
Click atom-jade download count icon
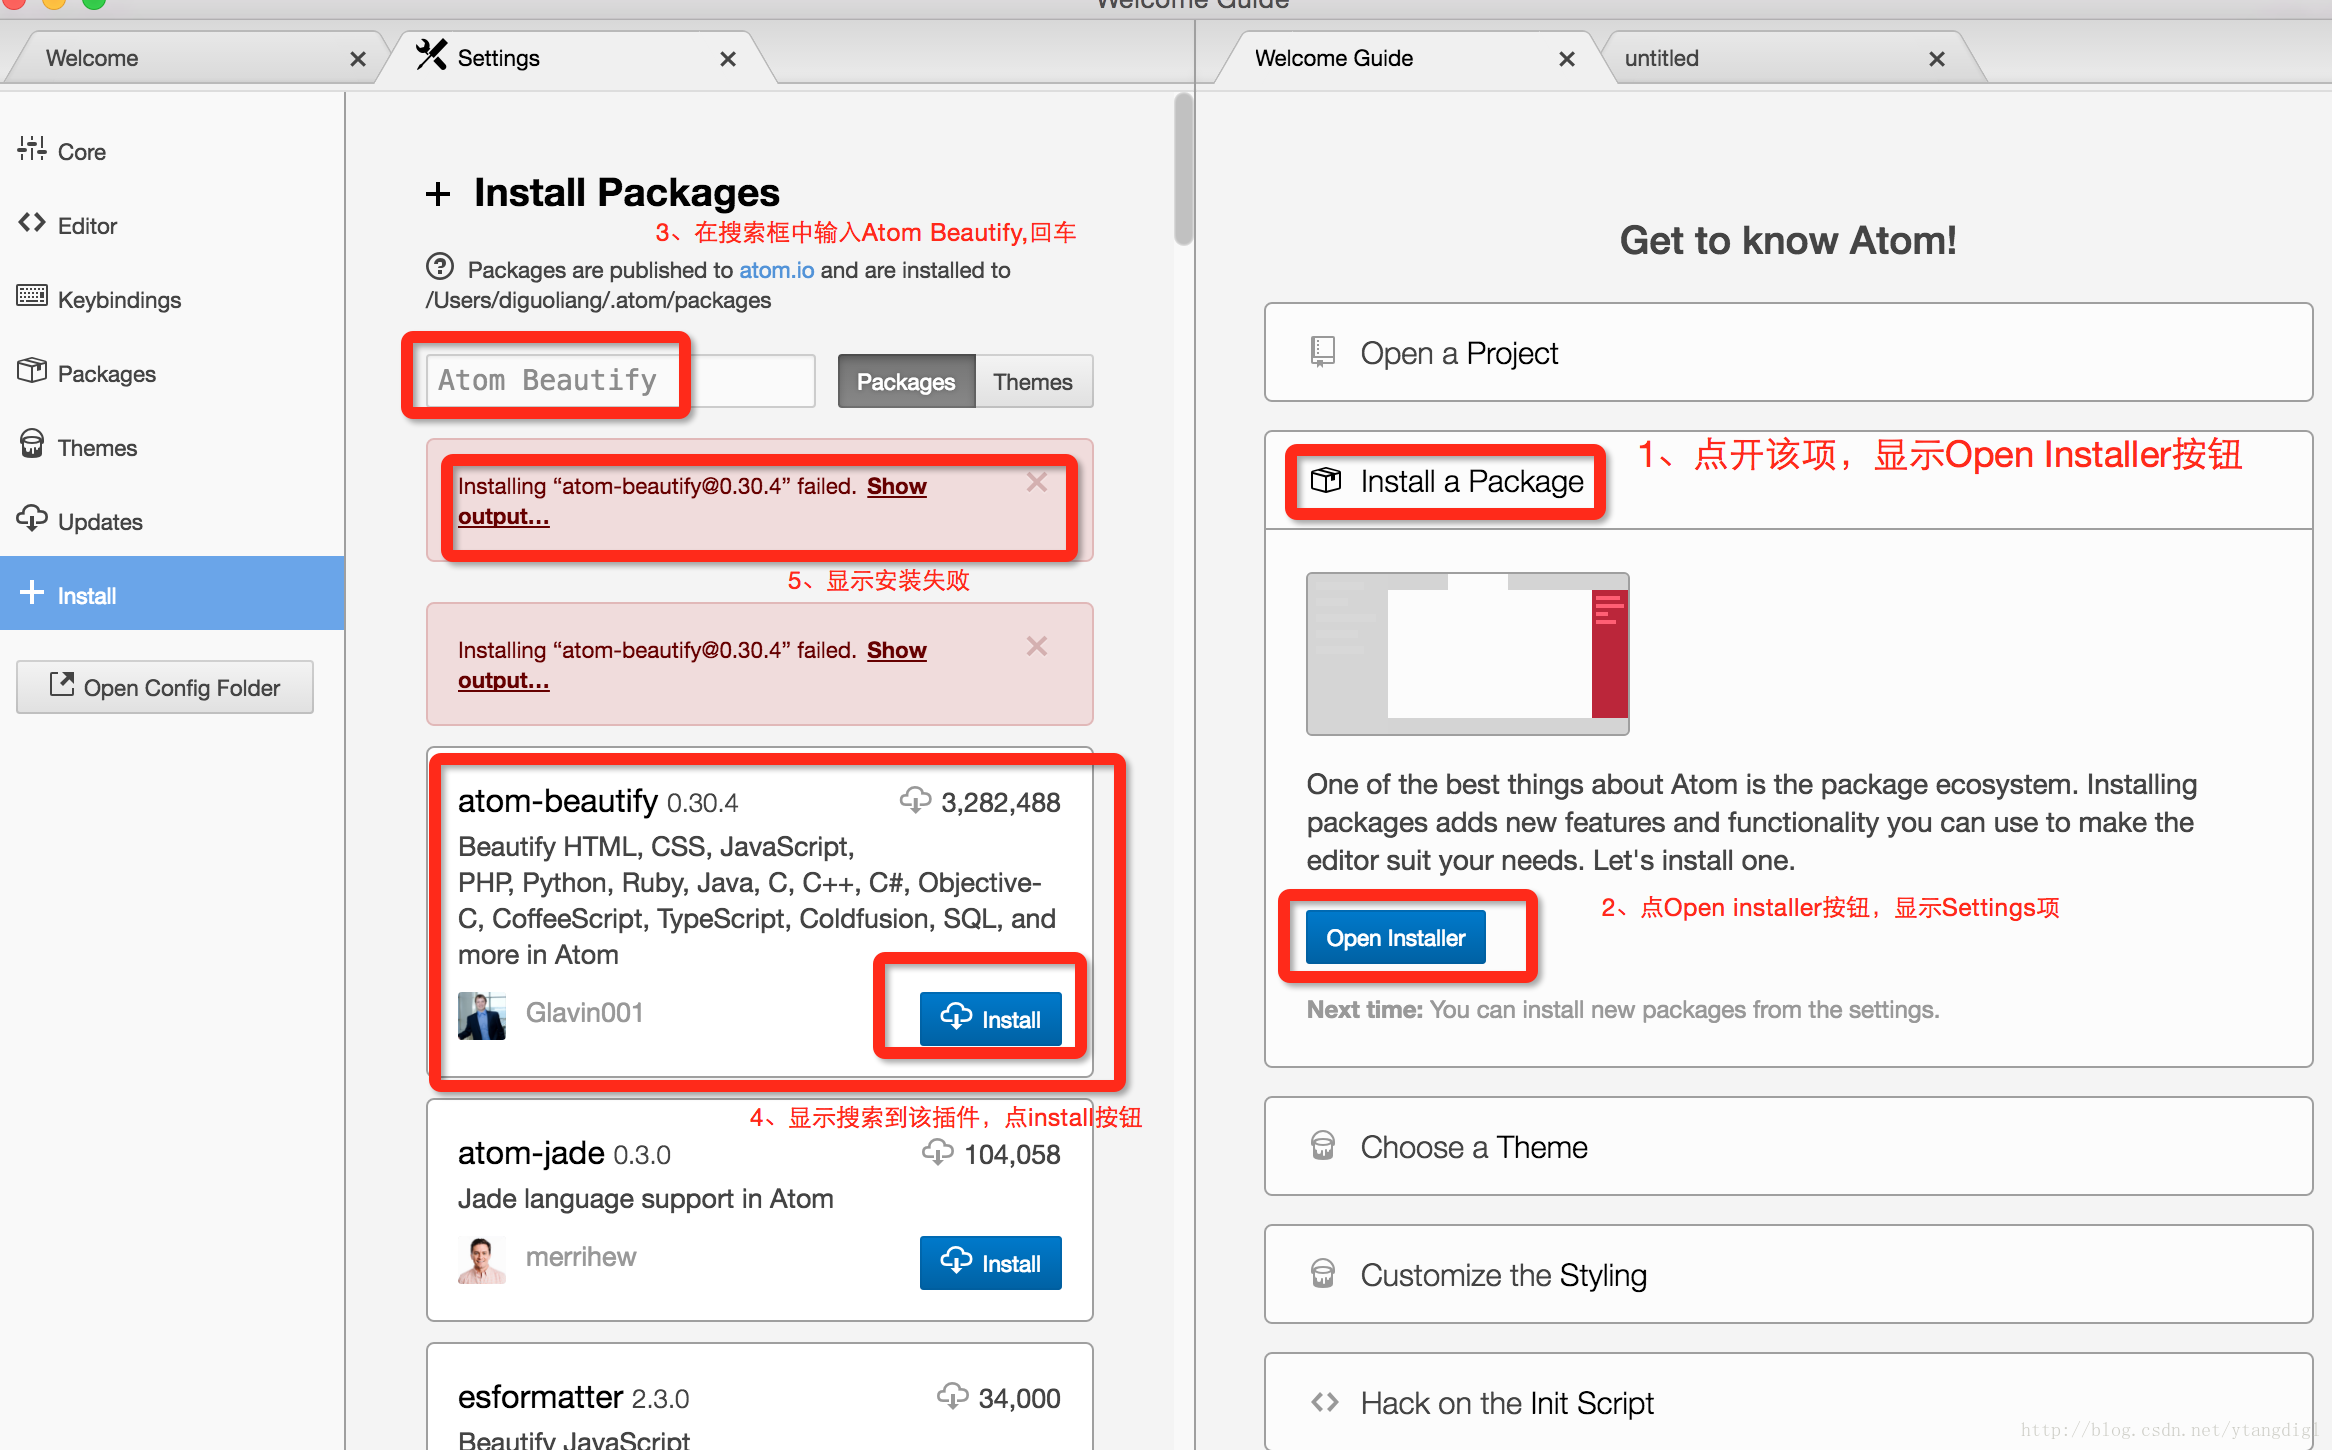pos(938,1152)
